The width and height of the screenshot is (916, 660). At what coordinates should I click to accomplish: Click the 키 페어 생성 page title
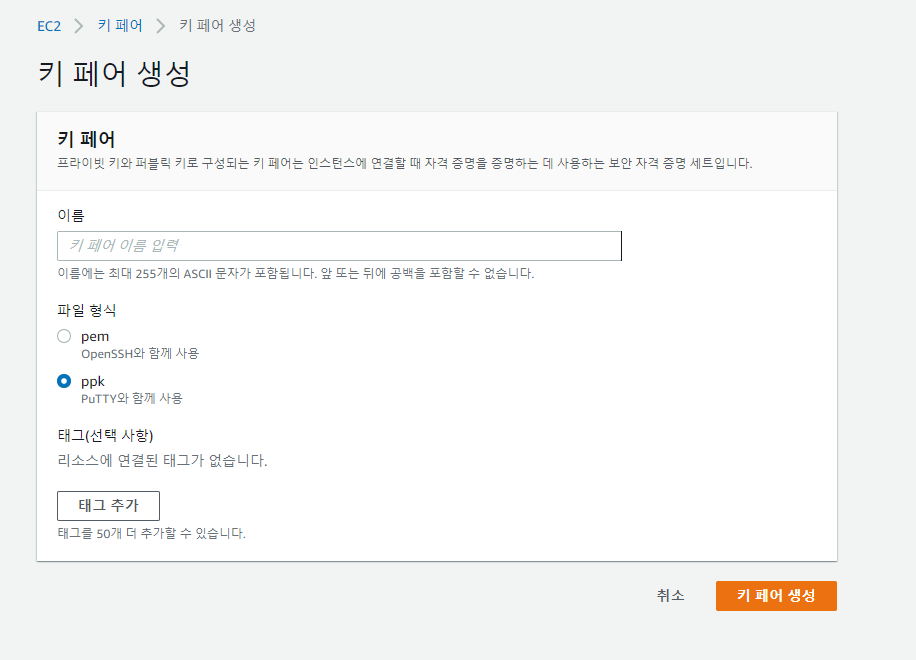[x=114, y=74]
